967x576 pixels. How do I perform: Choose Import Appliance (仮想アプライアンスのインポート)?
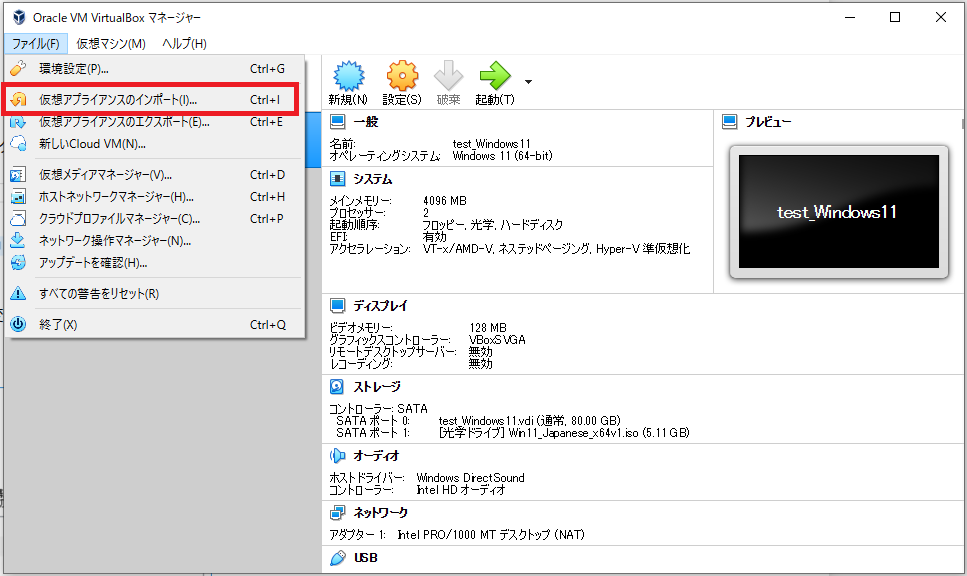coord(154,99)
